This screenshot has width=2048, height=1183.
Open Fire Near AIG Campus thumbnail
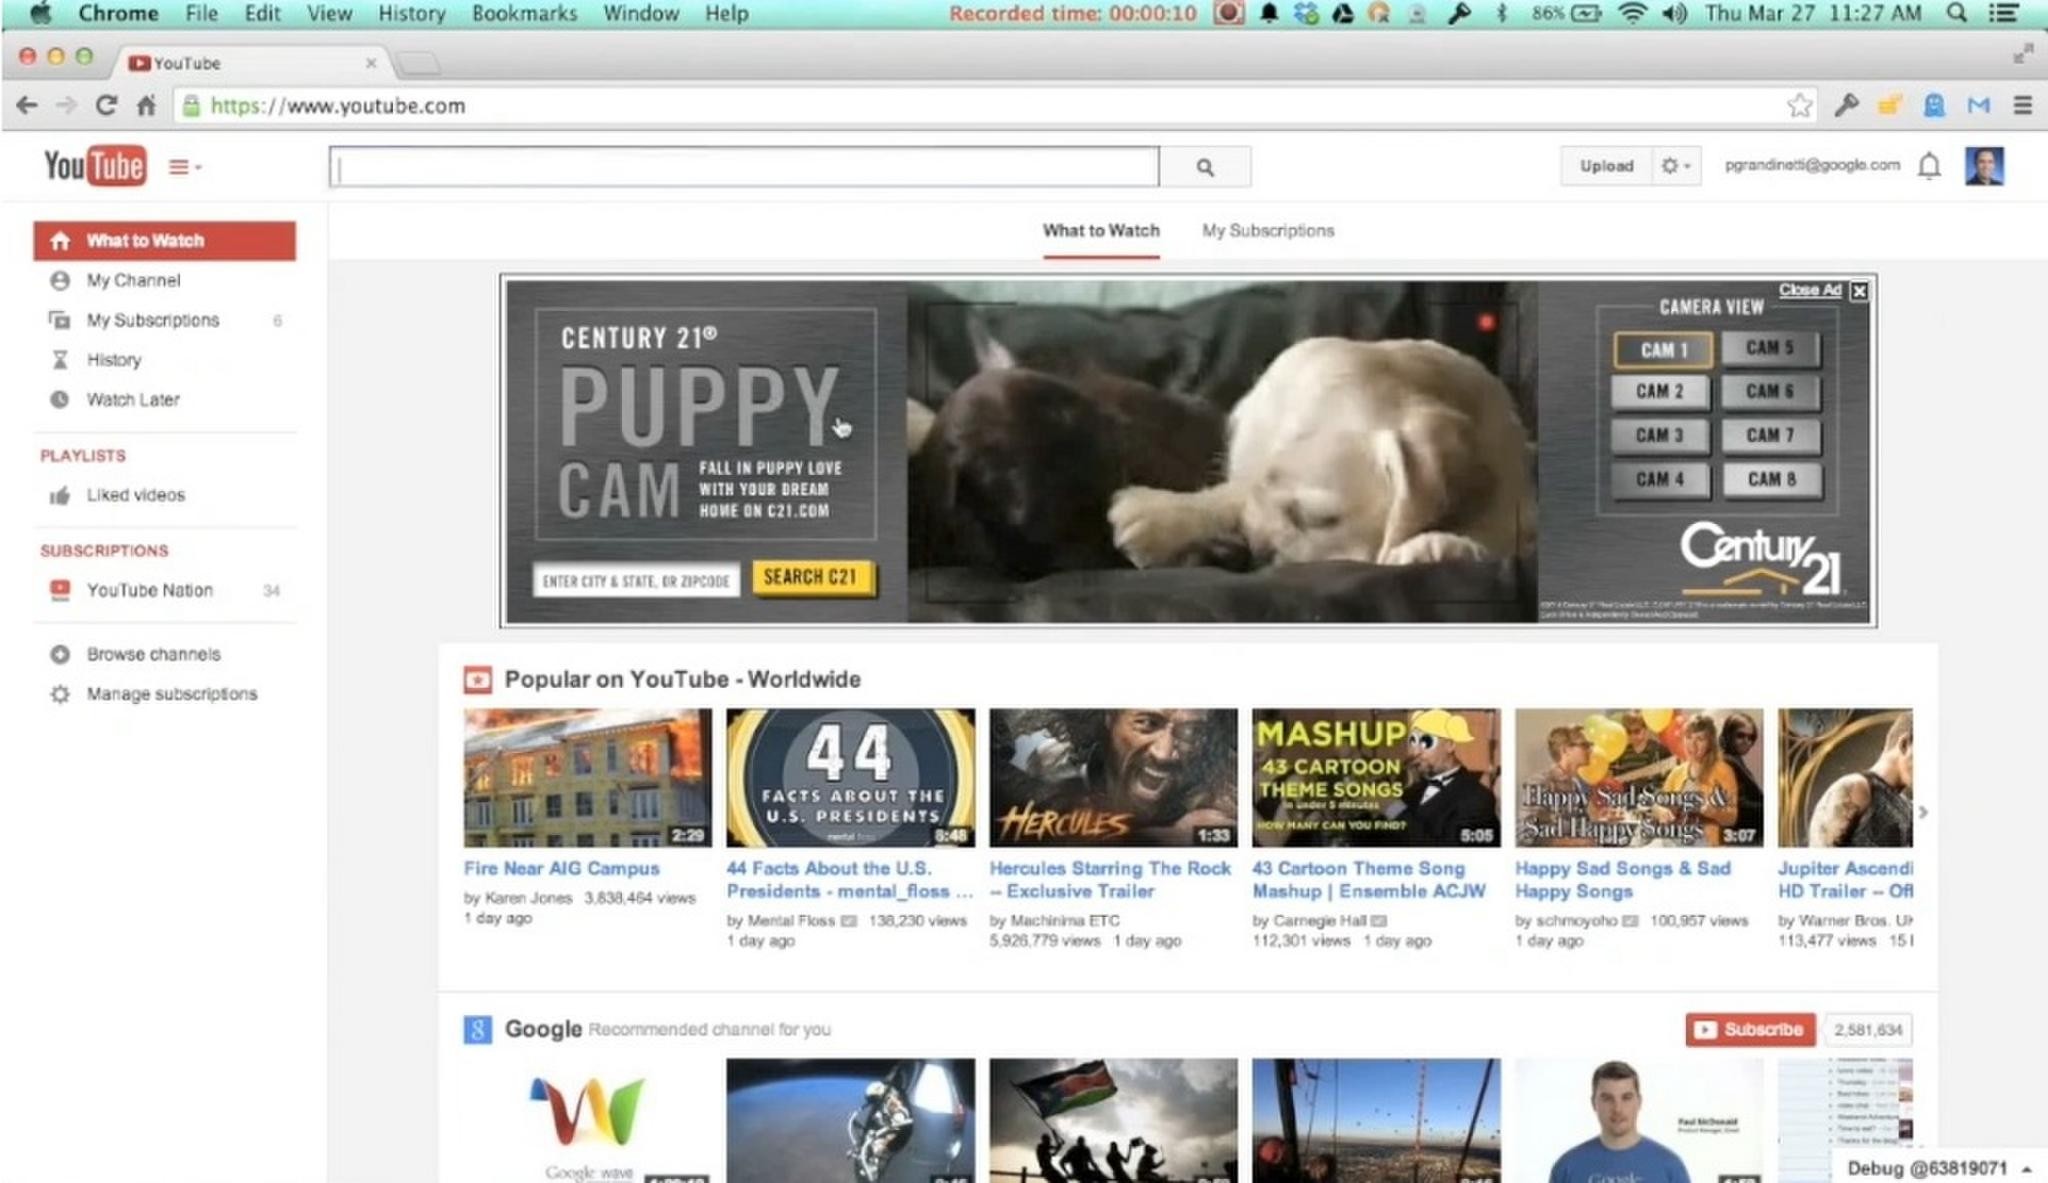(x=588, y=778)
